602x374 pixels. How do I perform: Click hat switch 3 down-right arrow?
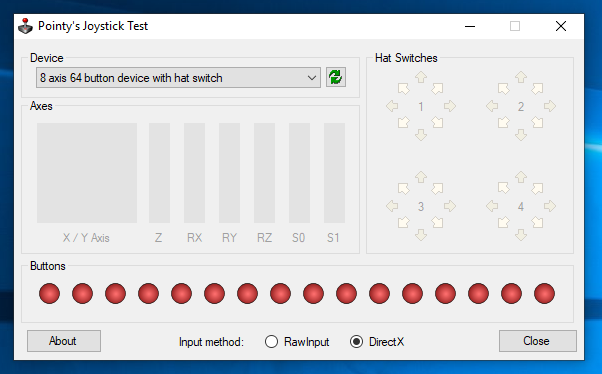coord(437,222)
